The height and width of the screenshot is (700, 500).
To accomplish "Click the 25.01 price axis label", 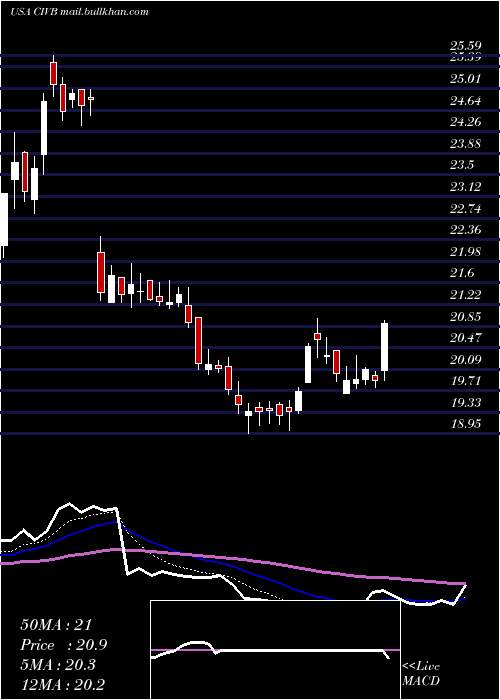I will coord(466,79).
